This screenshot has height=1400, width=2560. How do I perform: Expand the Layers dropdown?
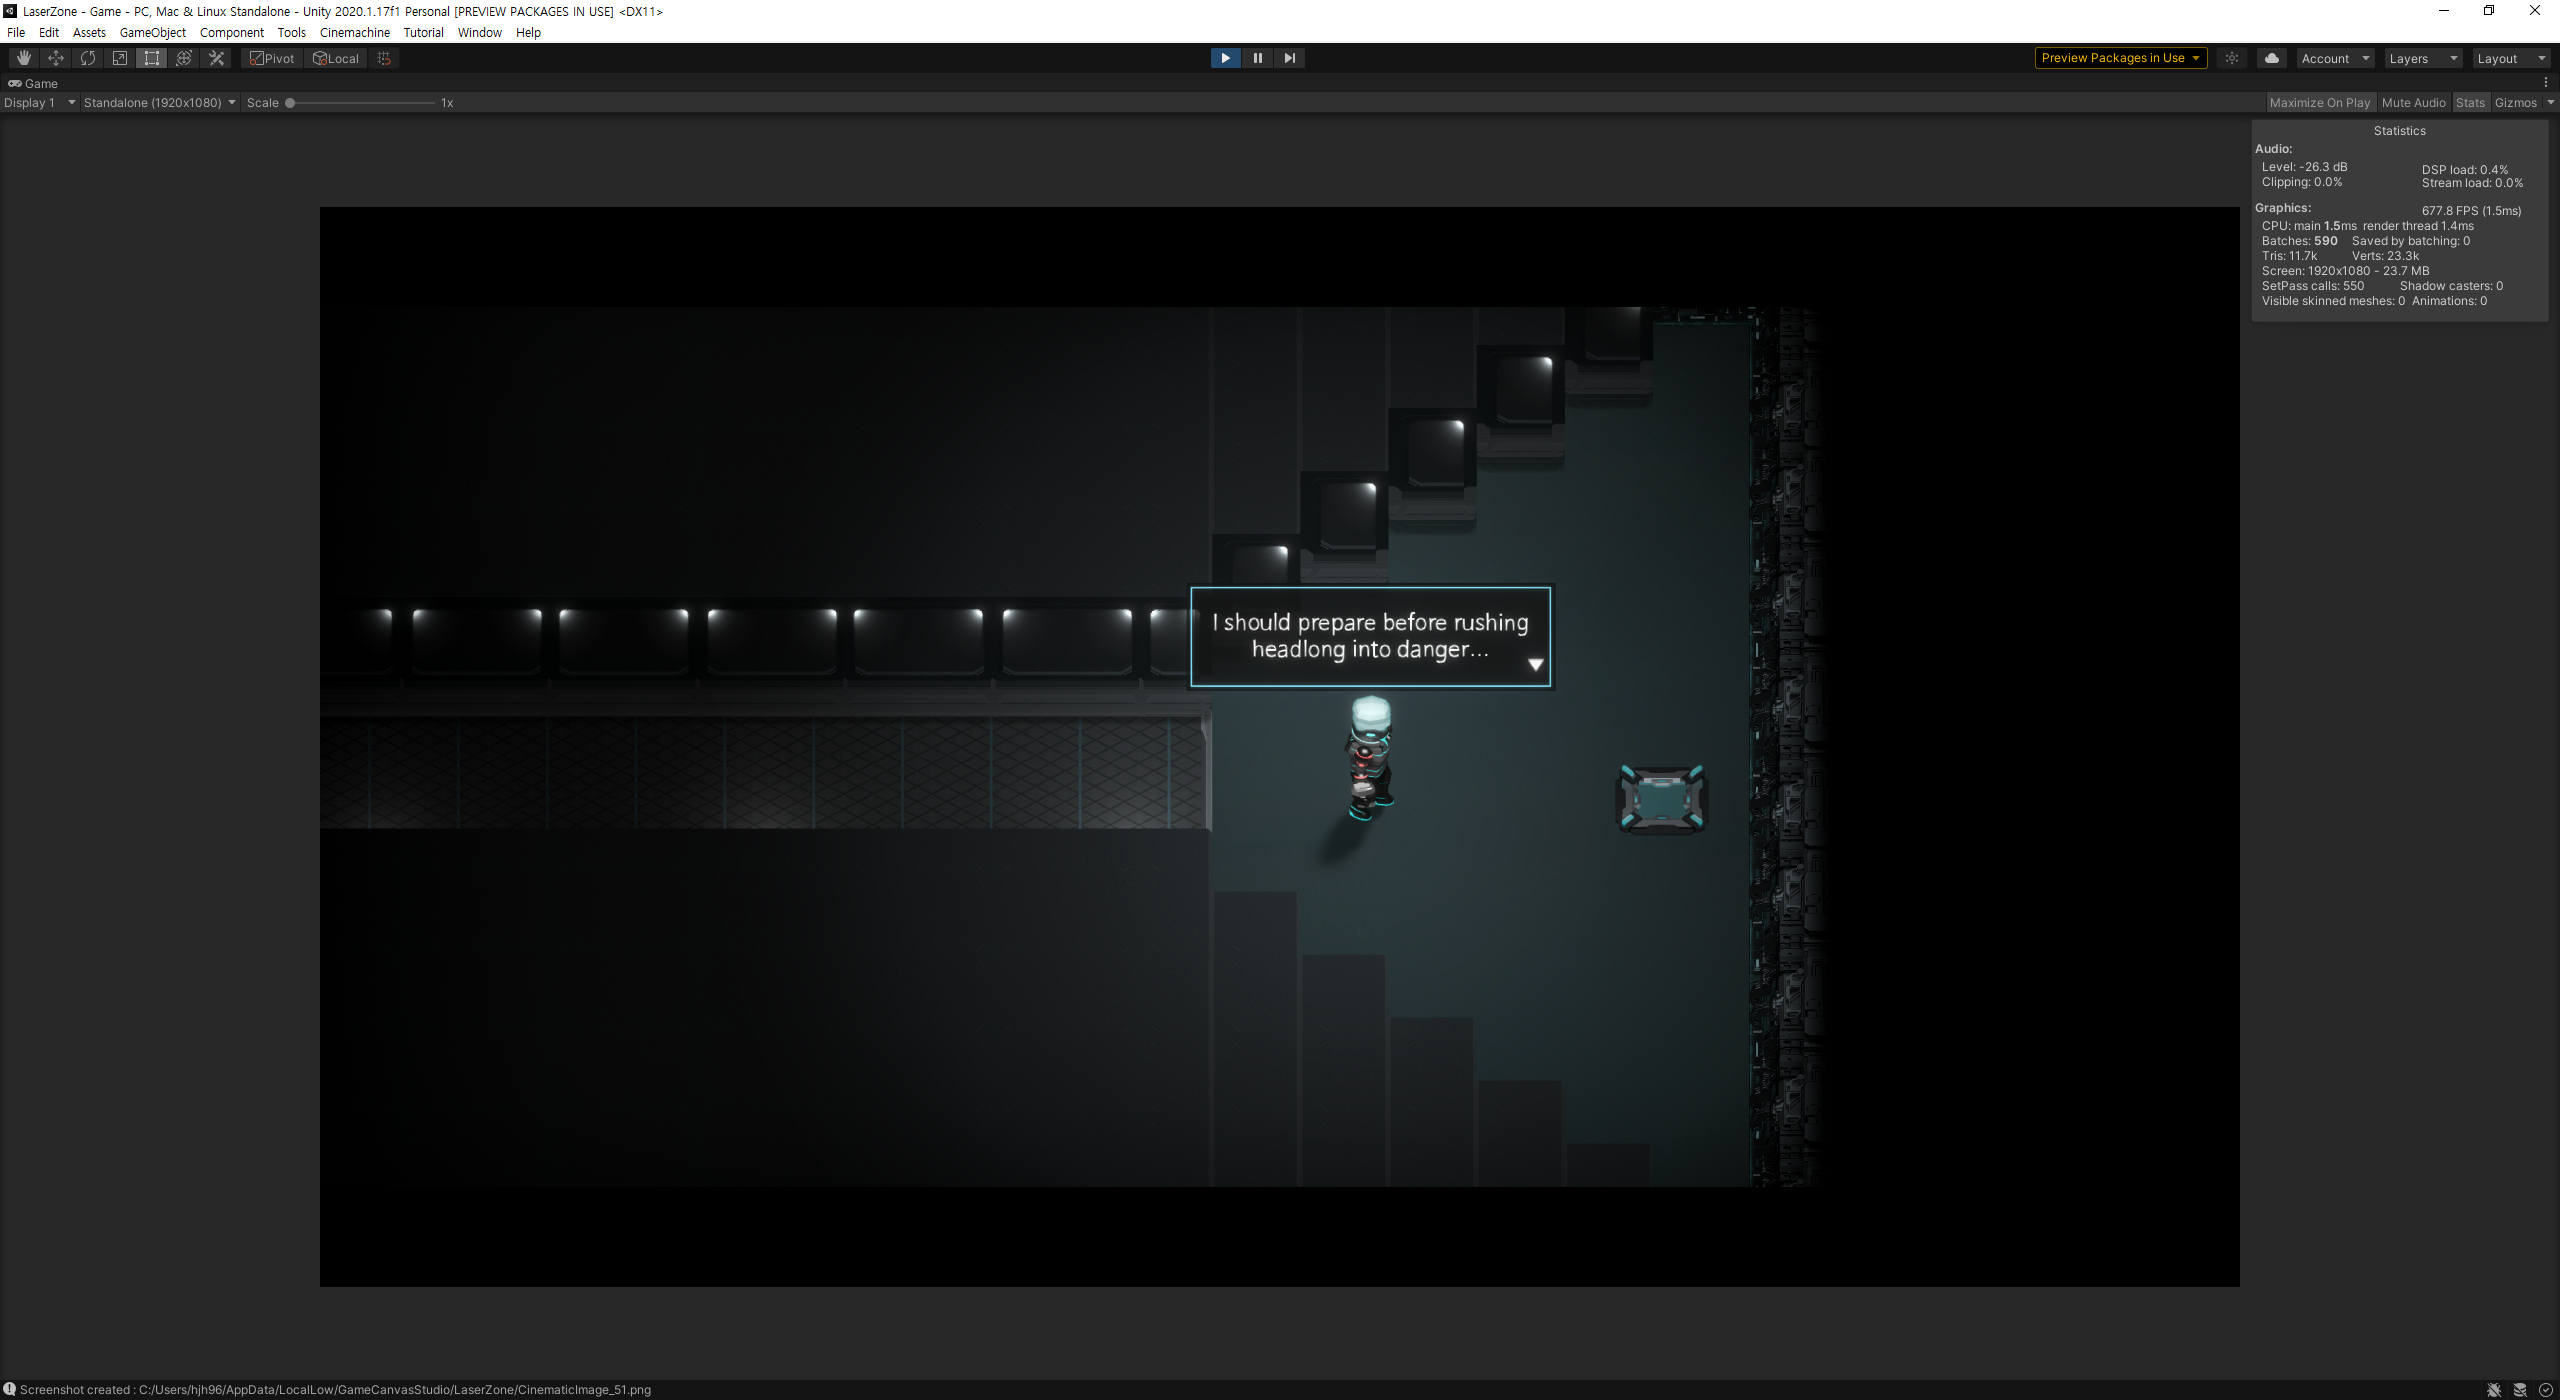[x=2423, y=58]
